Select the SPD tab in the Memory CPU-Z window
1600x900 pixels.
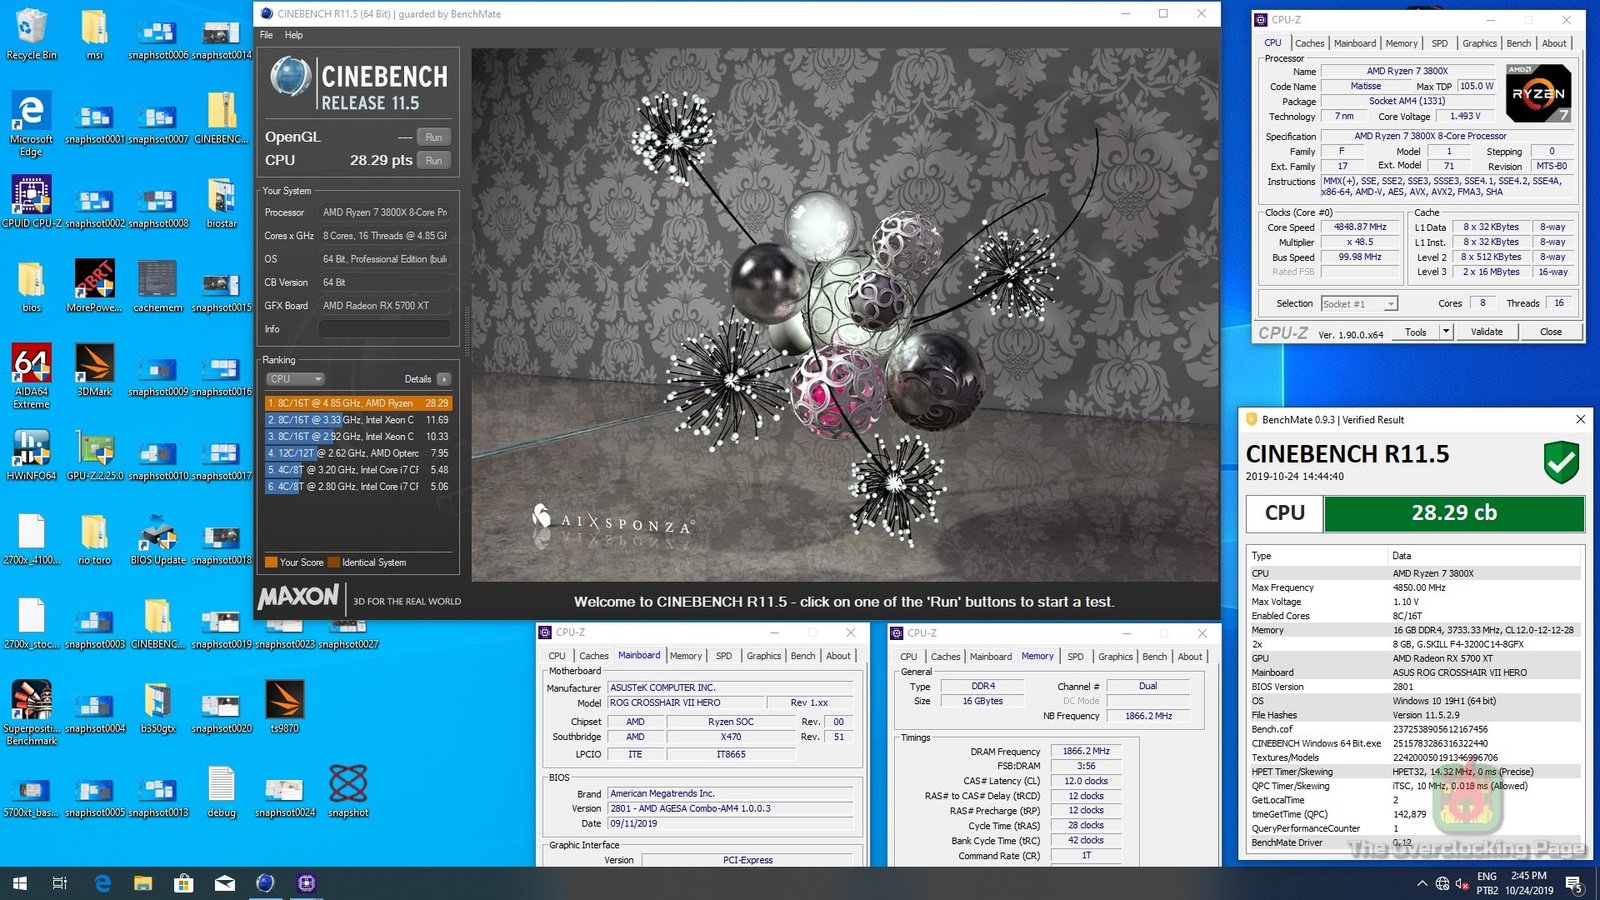coord(1075,657)
